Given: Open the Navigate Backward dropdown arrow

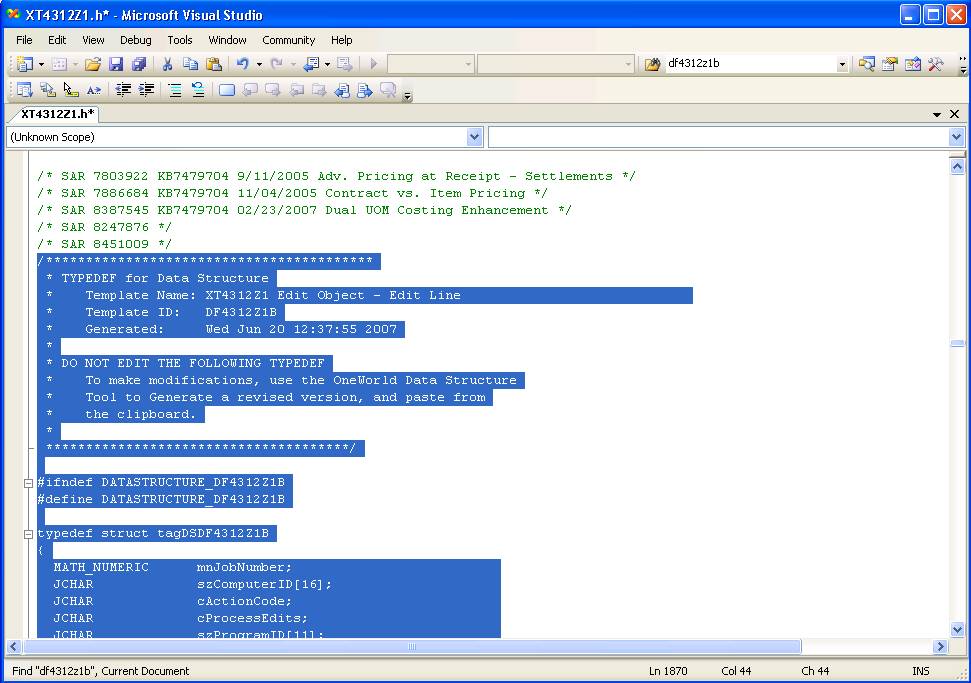Looking at the screenshot, I should point(328,64).
